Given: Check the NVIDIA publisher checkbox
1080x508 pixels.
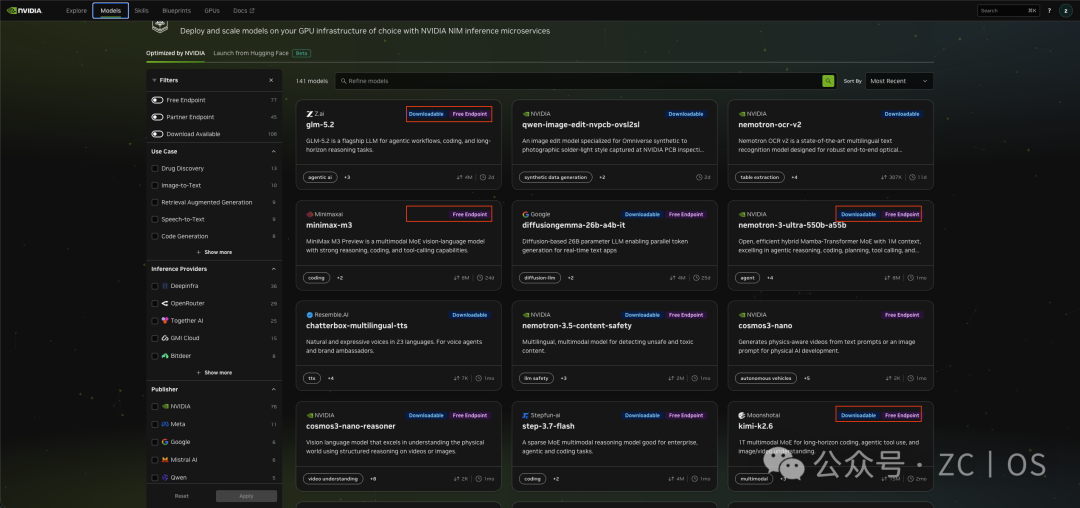Looking at the screenshot, I should [x=154, y=406].
